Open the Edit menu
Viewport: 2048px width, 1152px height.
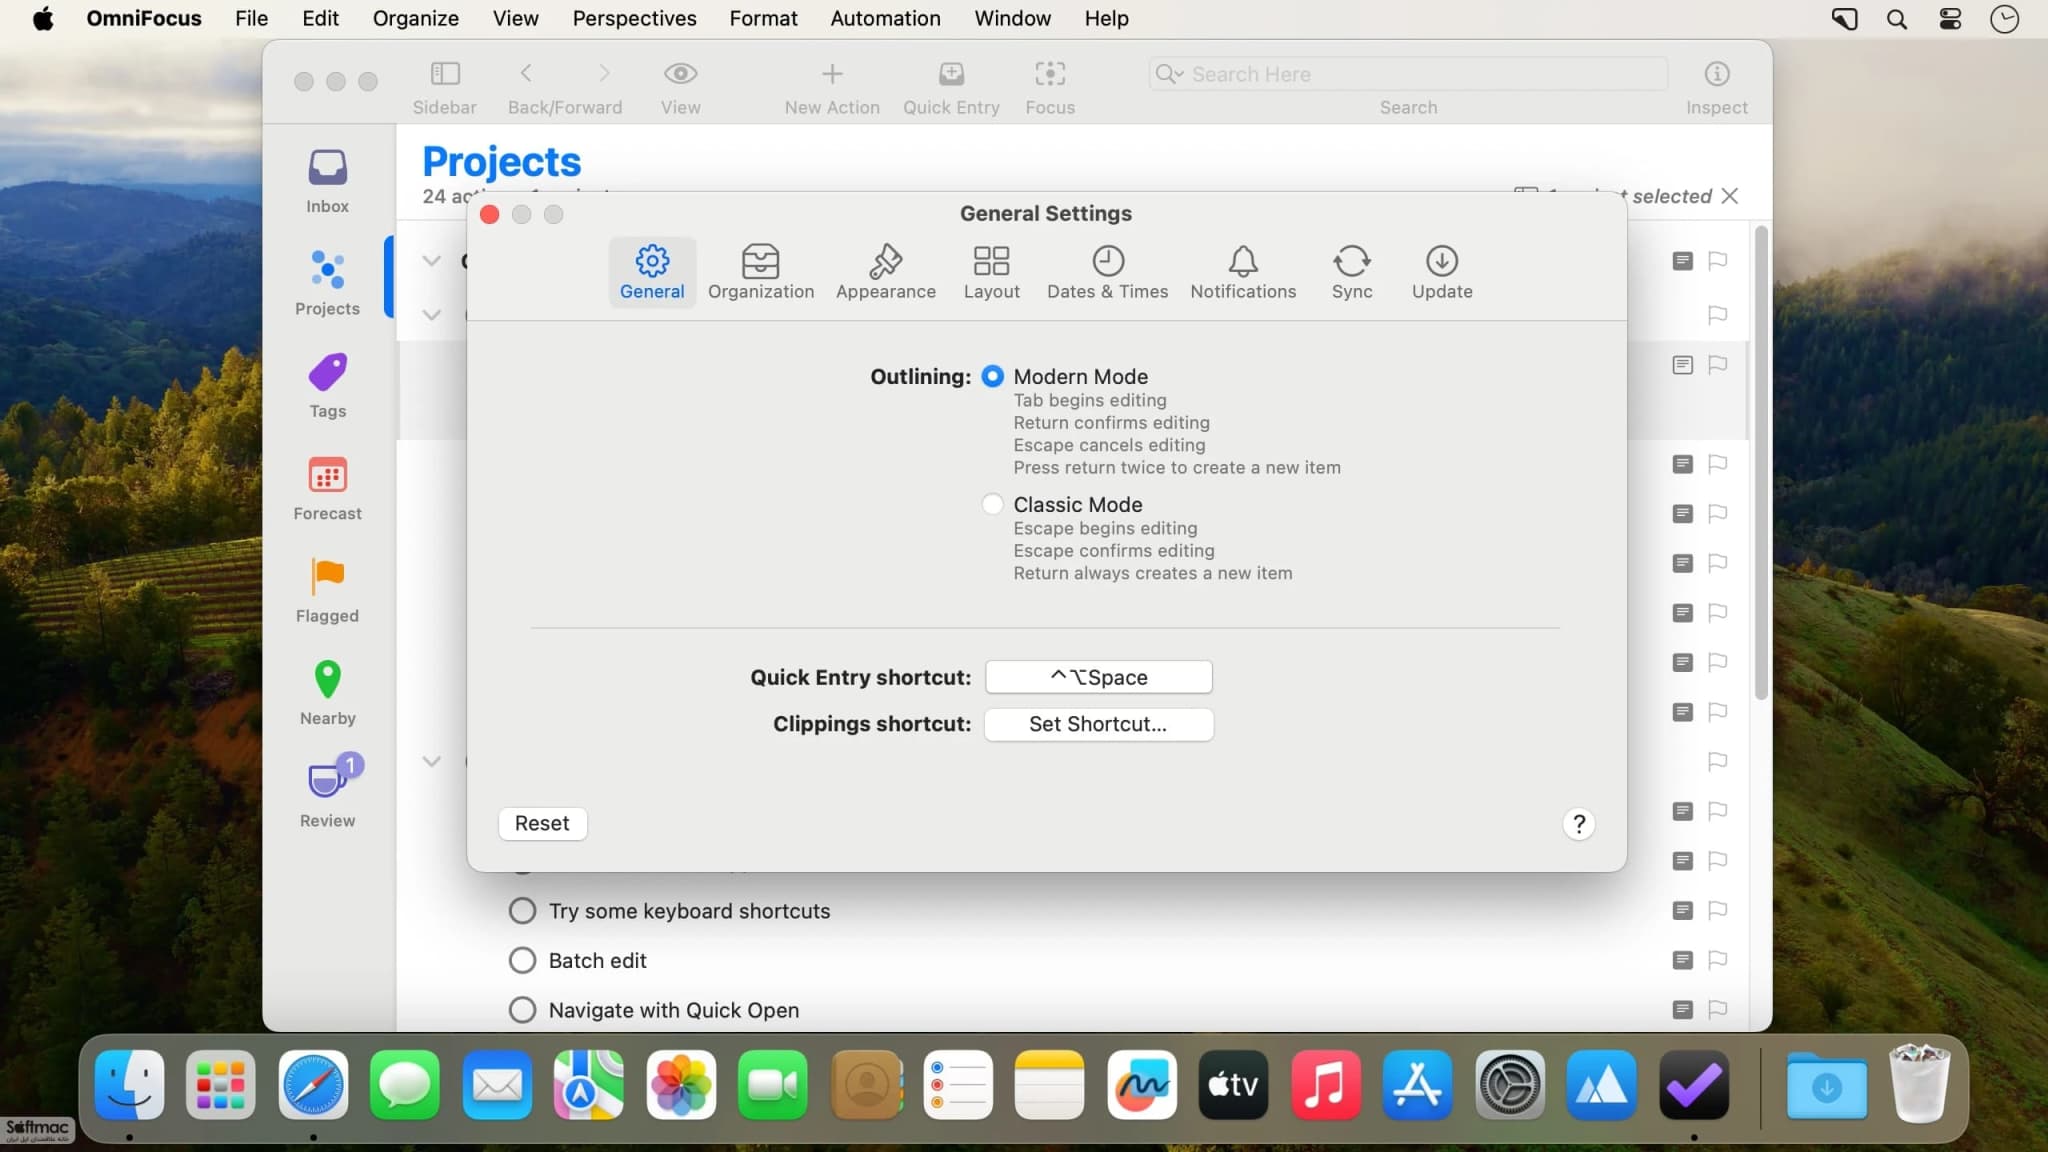[x=320, y=18]
